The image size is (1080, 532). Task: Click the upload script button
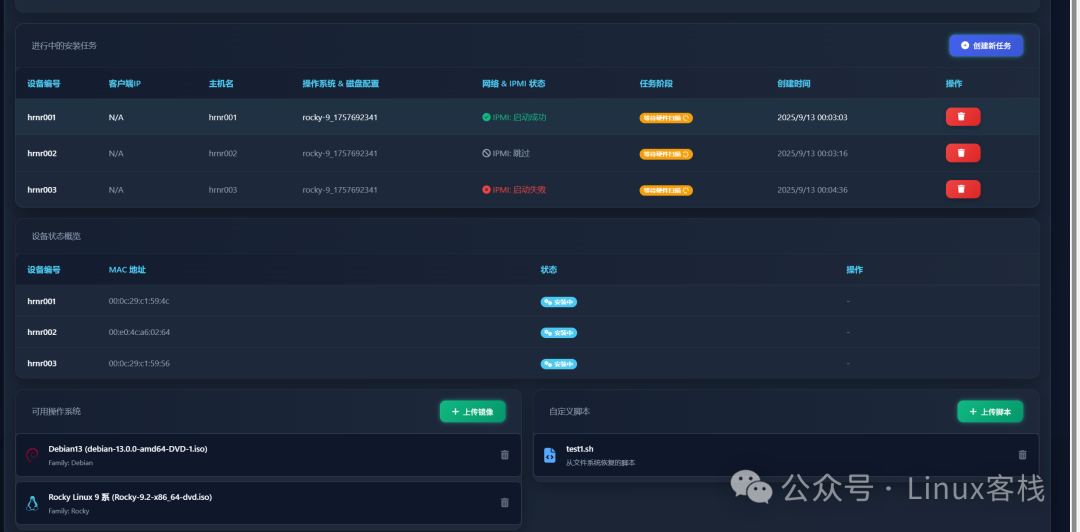(x=990, y=411)
